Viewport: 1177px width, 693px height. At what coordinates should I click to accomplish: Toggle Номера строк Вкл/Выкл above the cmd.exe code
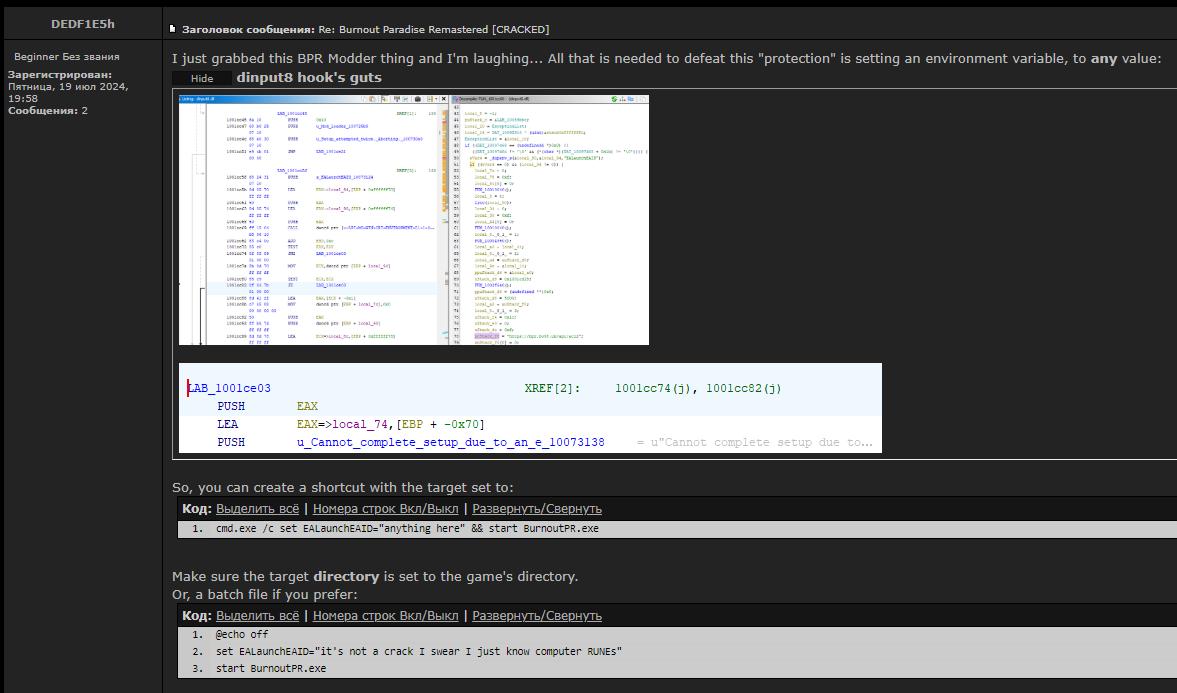click(x=385, y=509)
